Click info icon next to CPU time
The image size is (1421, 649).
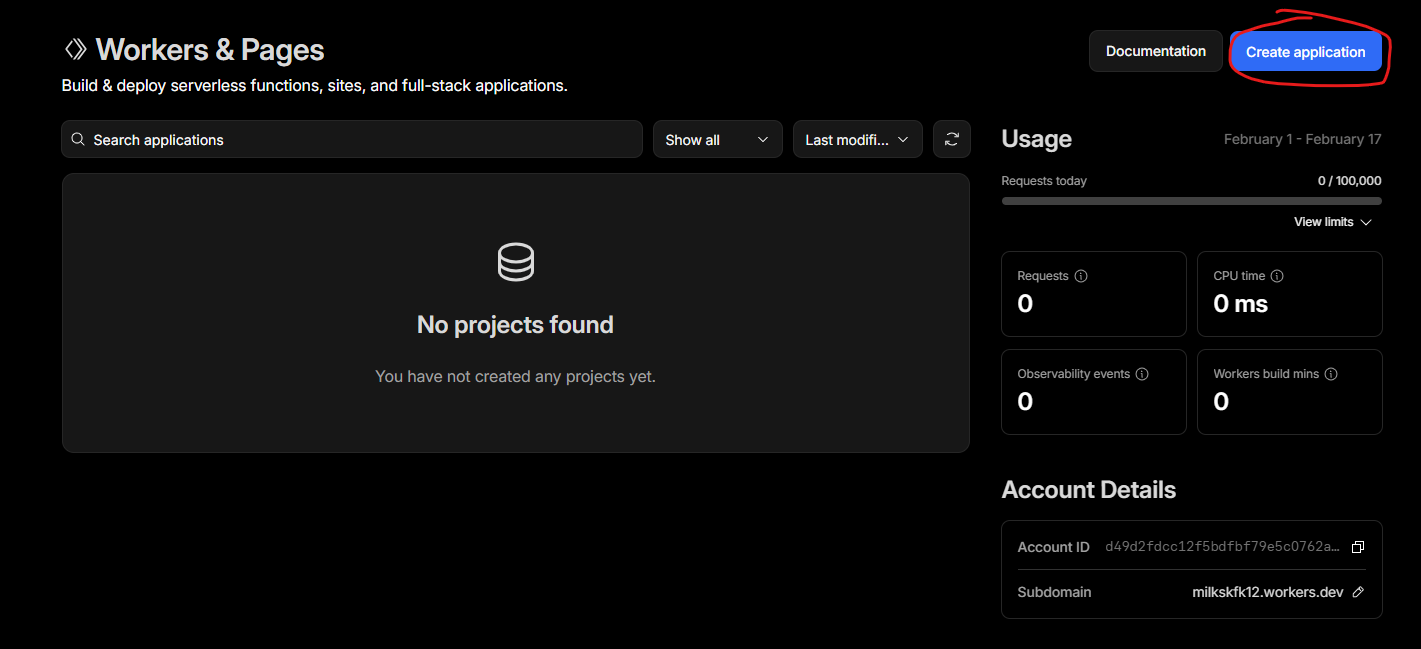point(1277,276)
